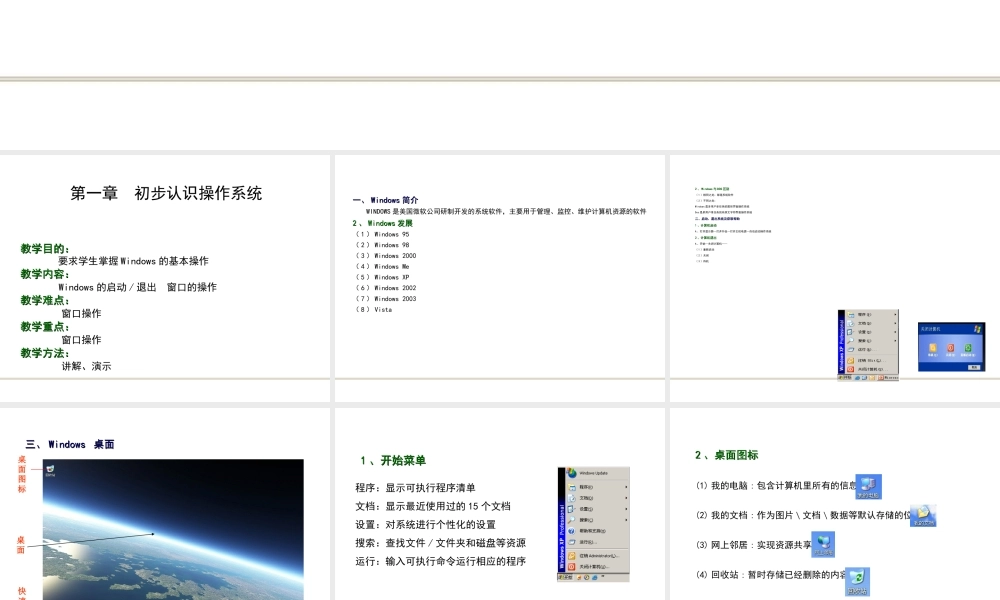This screenshot has width=1000, height=600.
Task: Click text (4) 回收站 description
Action: tap(770, 575)
